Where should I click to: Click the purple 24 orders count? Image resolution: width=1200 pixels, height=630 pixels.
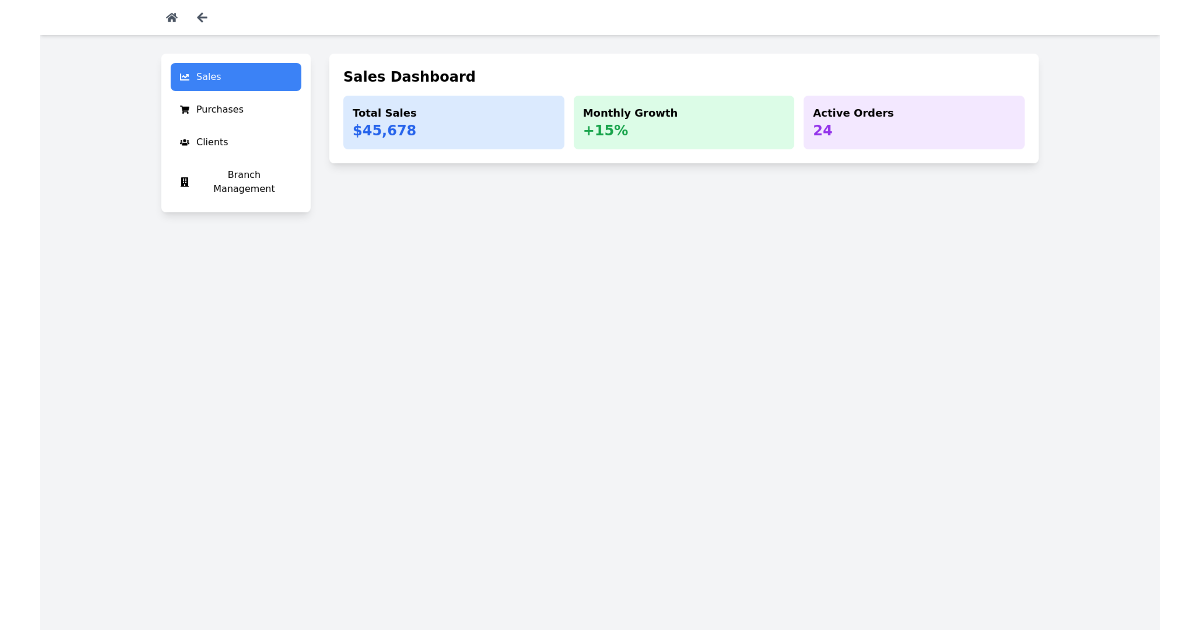click(820, 130)
